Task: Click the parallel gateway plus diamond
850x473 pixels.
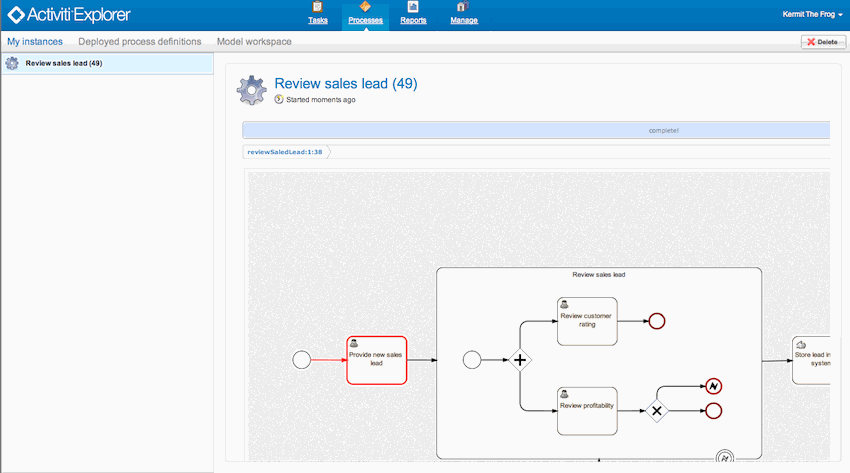Action: (x=520, y=360)
